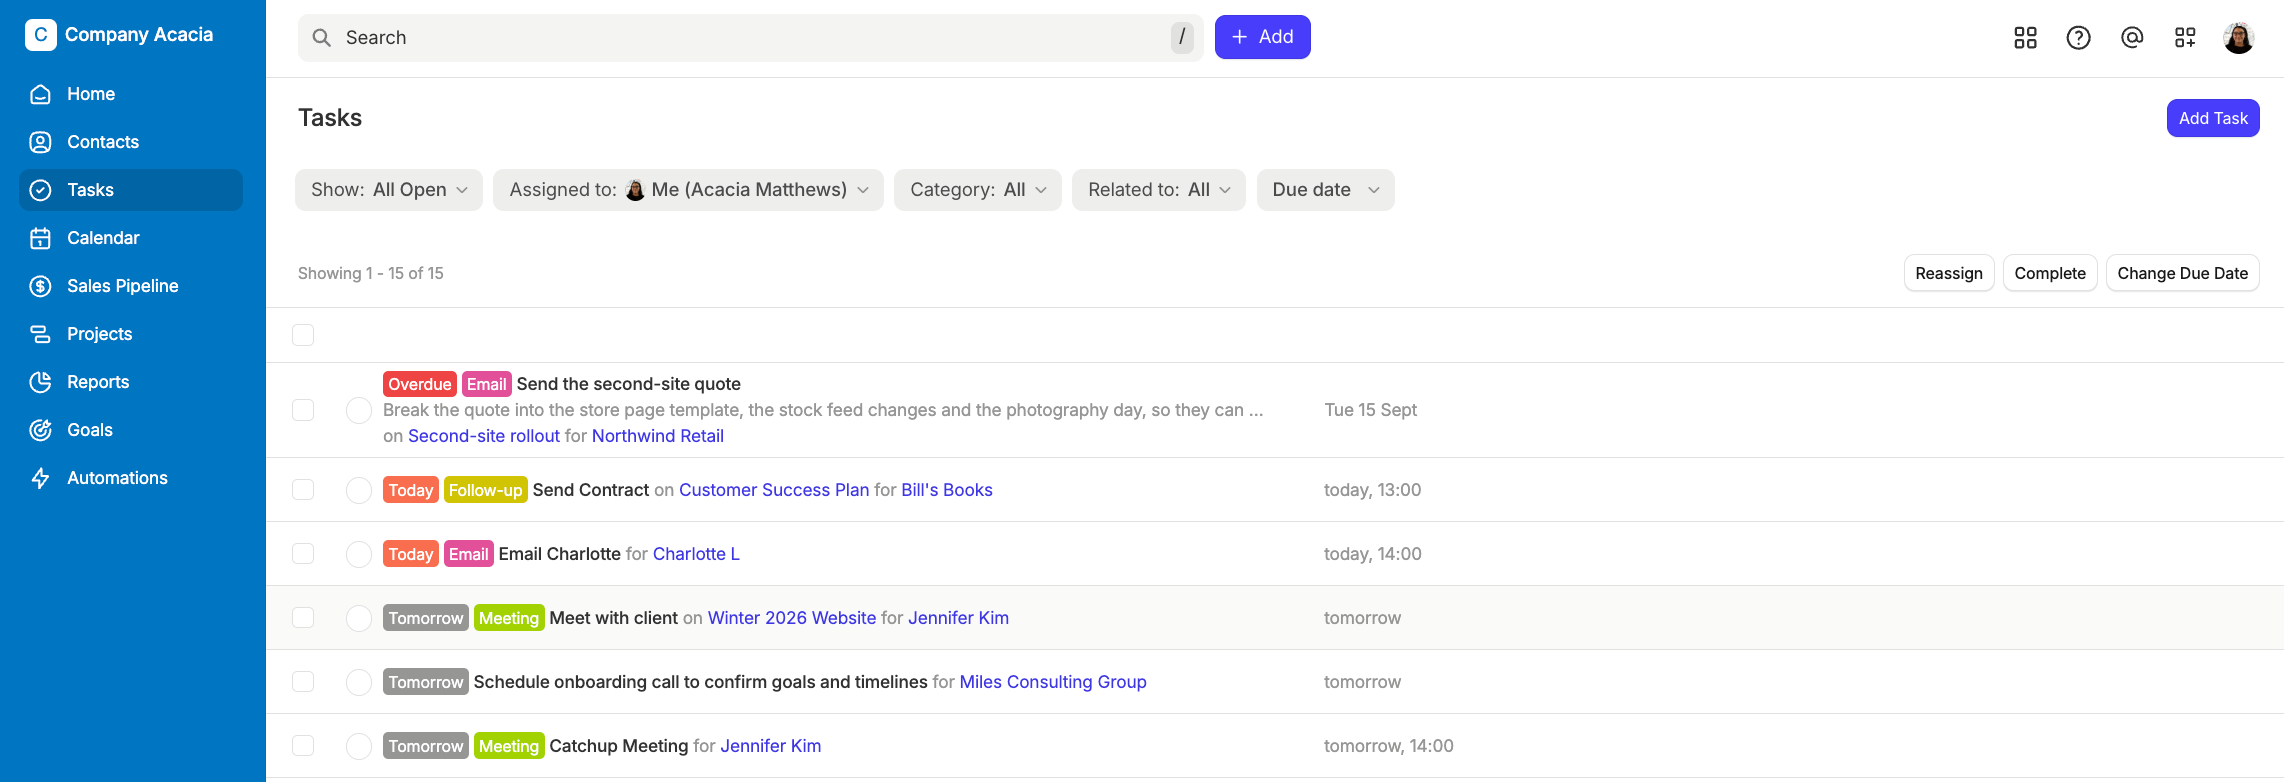Open the user profile avatar
Viewport: 2284px width, 782px height.
point(2238,38)
